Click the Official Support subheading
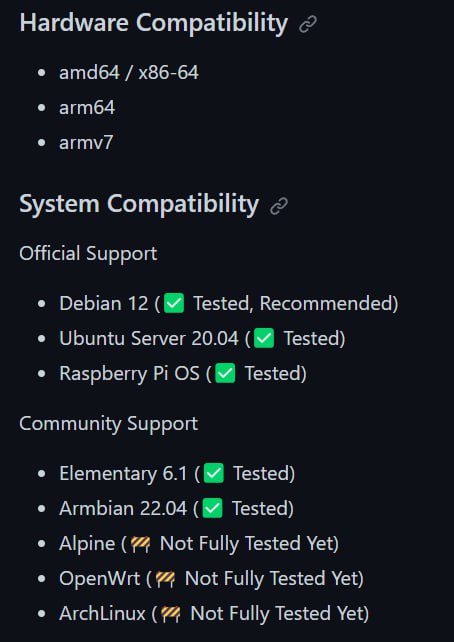454x642 pixels. (x=88, y=253)
